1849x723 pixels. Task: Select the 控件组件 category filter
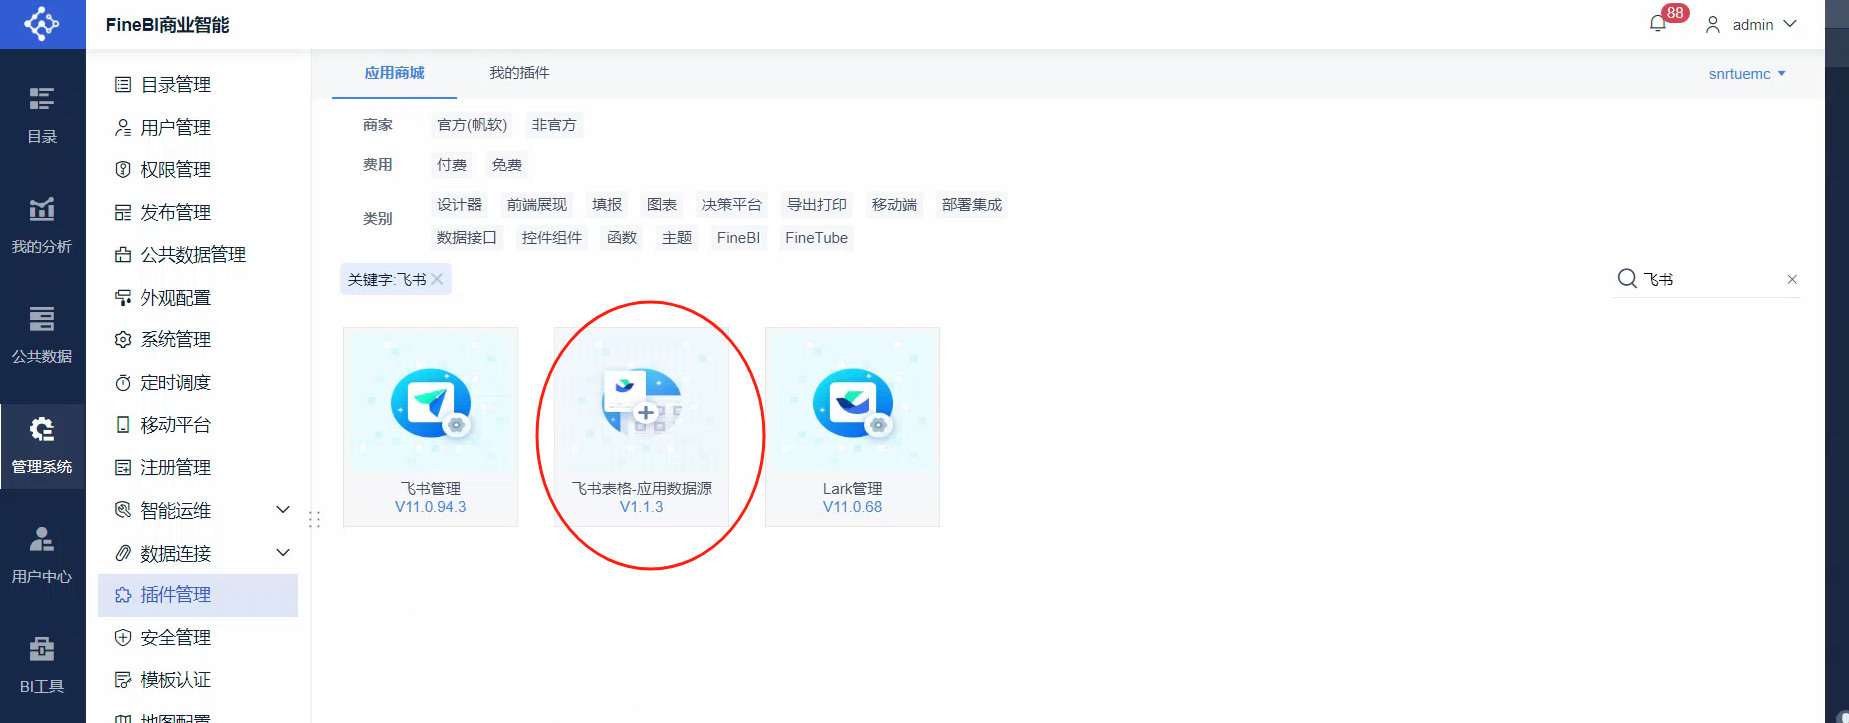point(552,238)
